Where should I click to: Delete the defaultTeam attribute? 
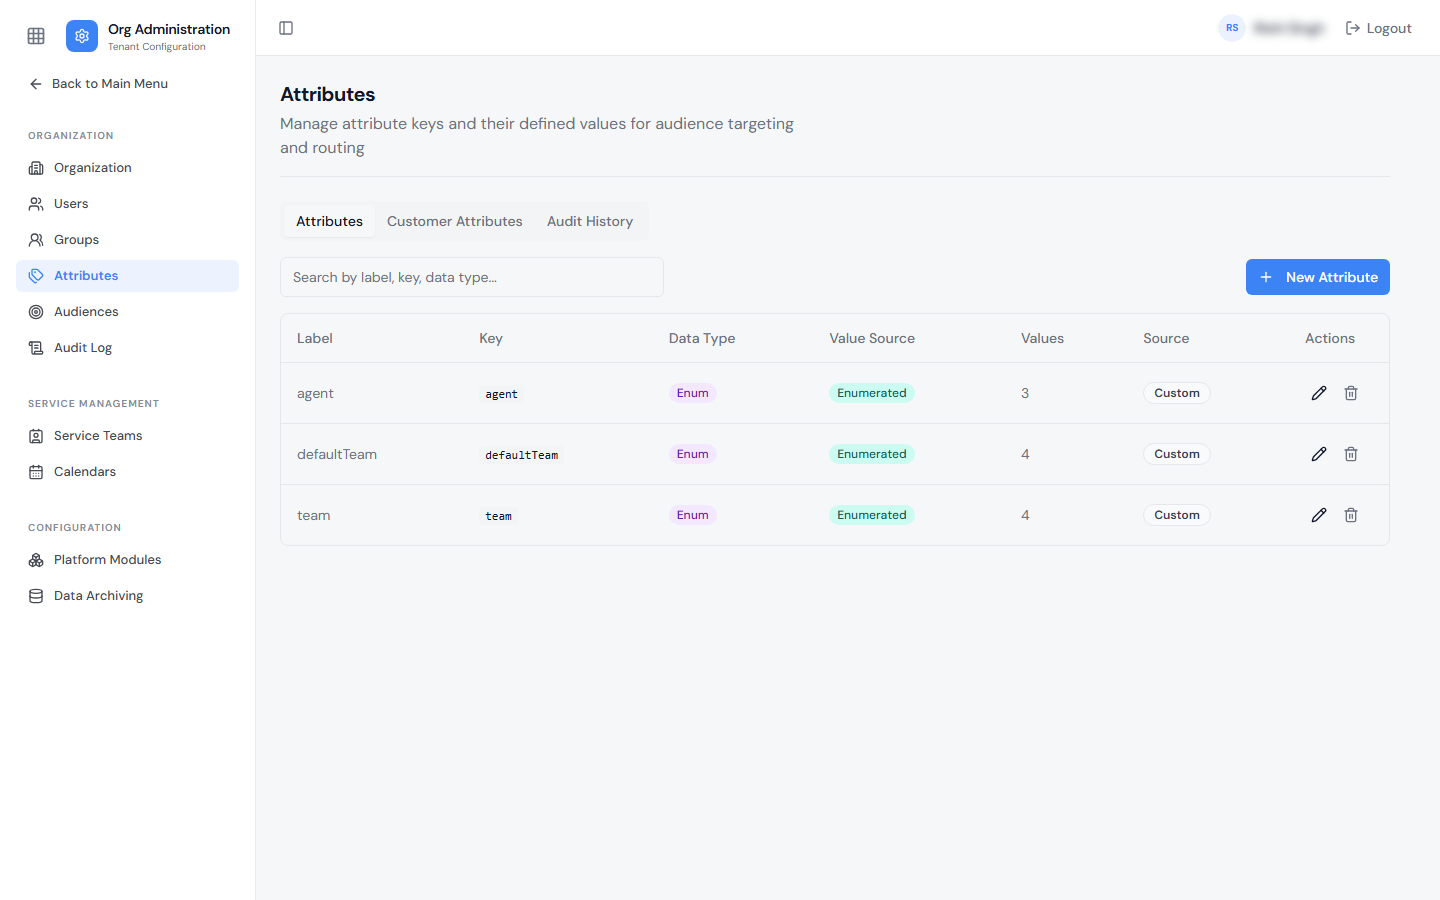(x=1351, y=454)
